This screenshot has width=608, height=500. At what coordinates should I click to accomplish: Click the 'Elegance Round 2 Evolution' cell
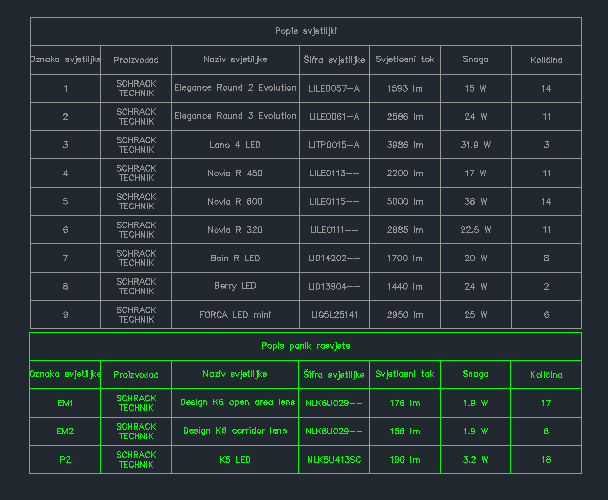coord(235,88)
